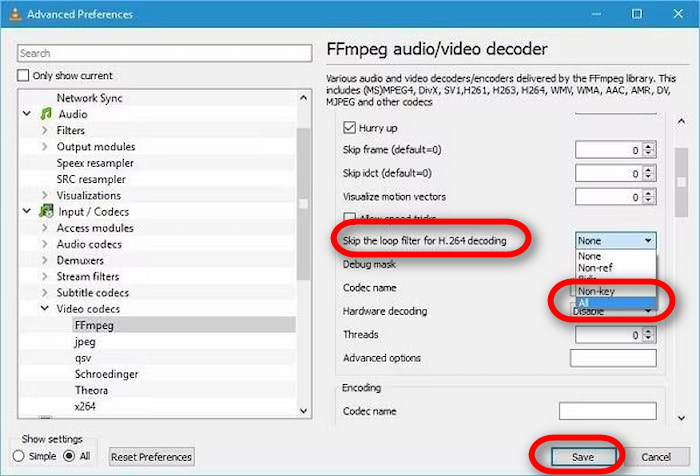Select Speex resampler in the tree
This screenshot has height=476, width=700.
pyautogui.click(x=95, y=163)
